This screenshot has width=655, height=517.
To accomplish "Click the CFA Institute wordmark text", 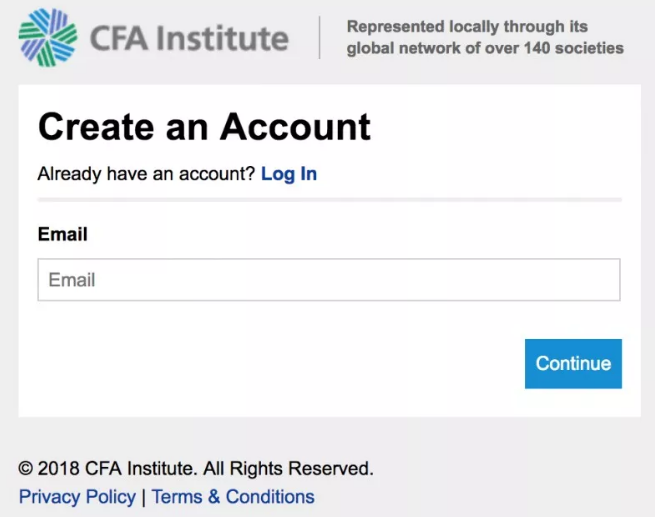I will click(x=189, y=39).
